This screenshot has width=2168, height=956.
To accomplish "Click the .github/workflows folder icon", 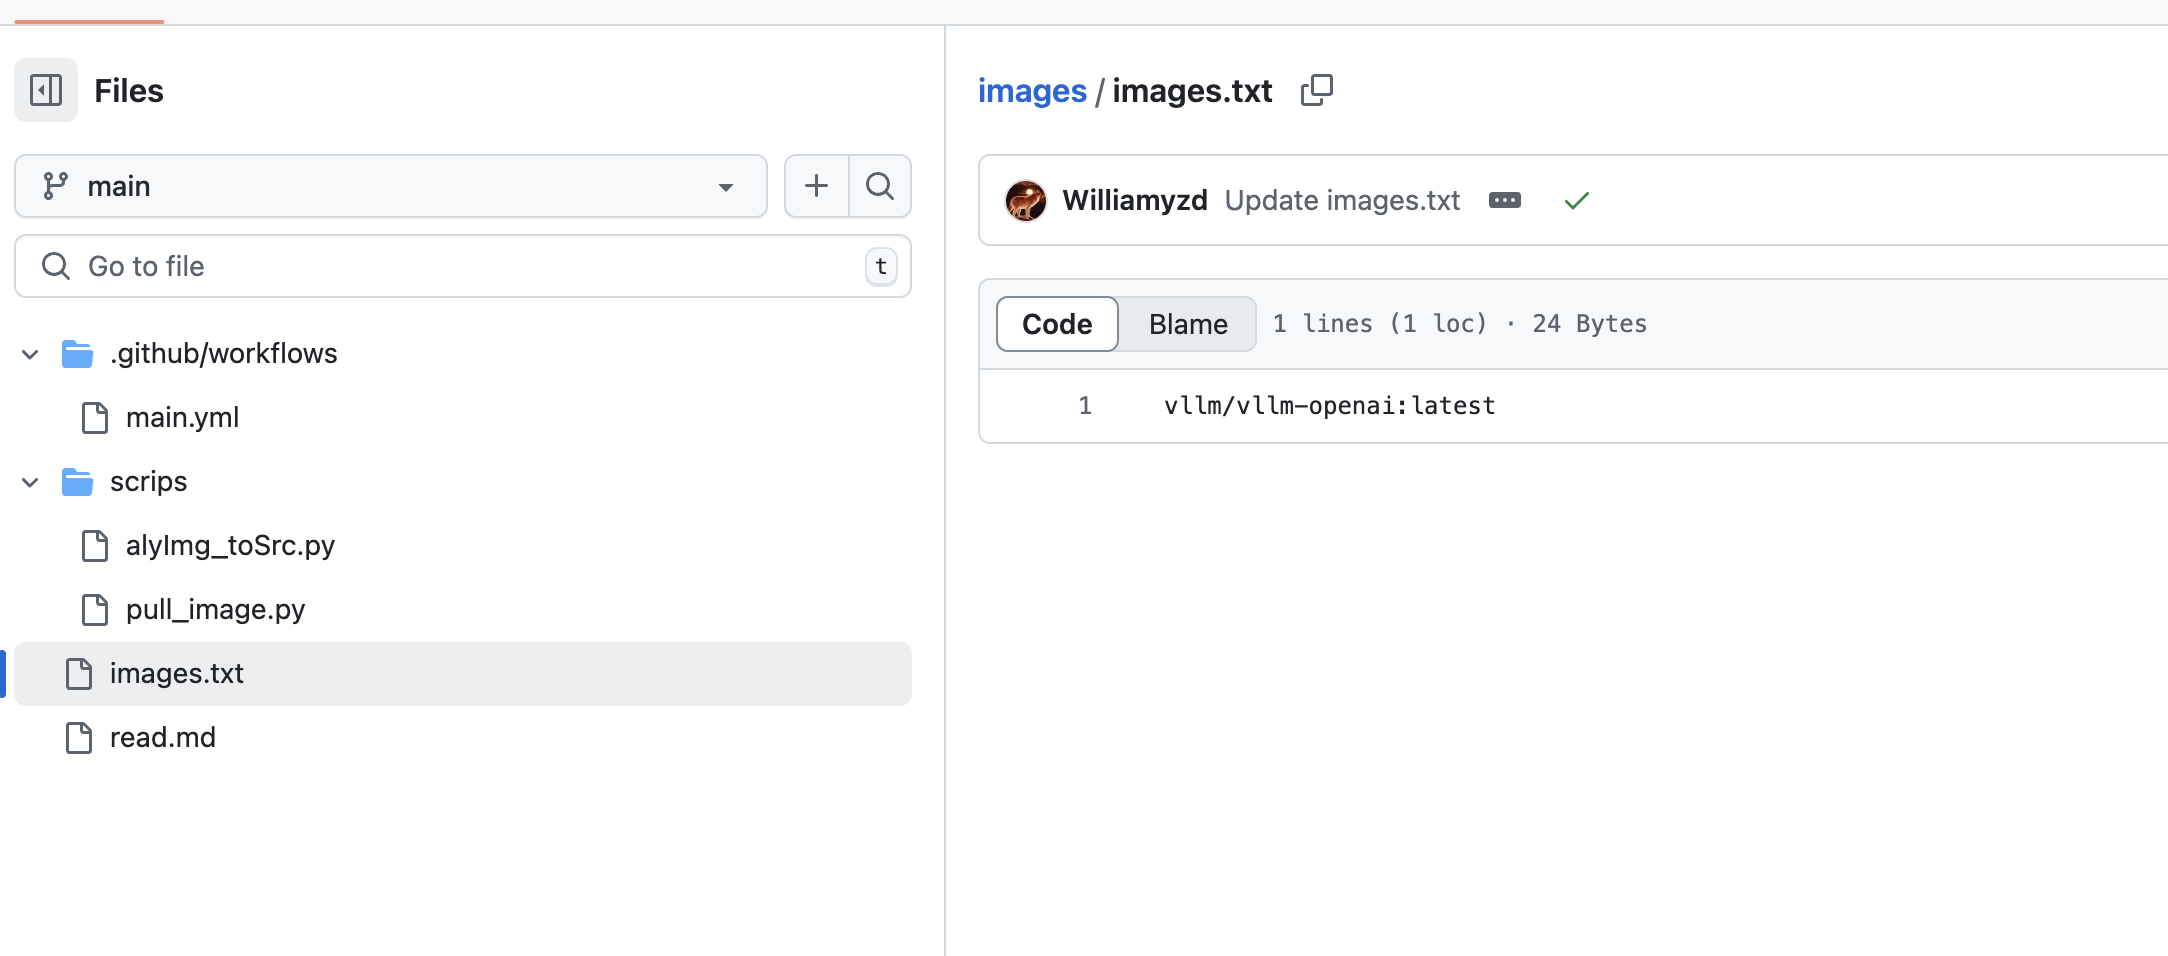I will 77,354.
